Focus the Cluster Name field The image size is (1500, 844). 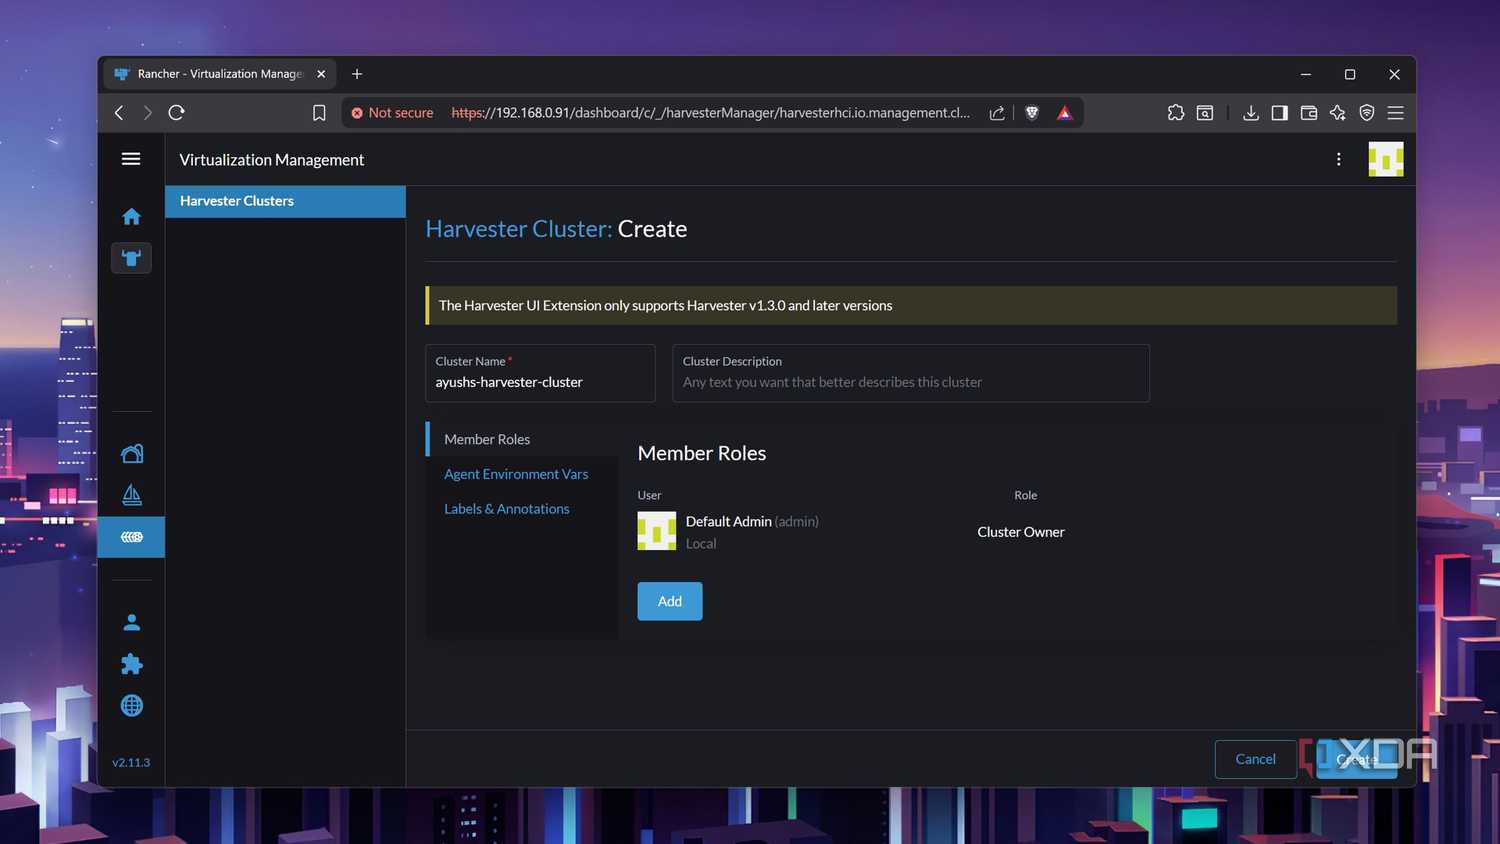point(540,373)
